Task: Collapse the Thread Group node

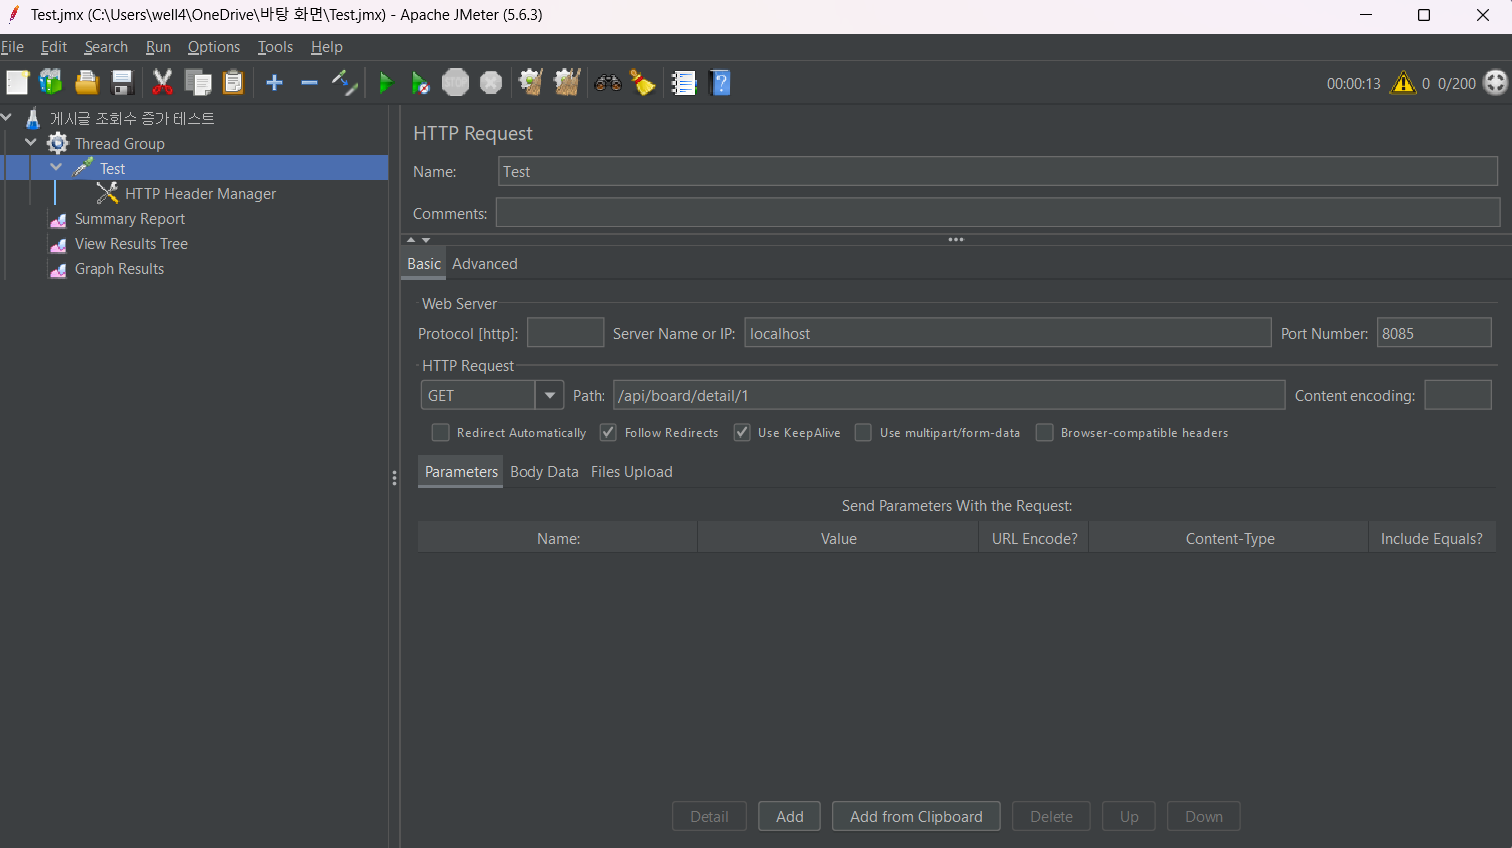Action: coord(31,143)
